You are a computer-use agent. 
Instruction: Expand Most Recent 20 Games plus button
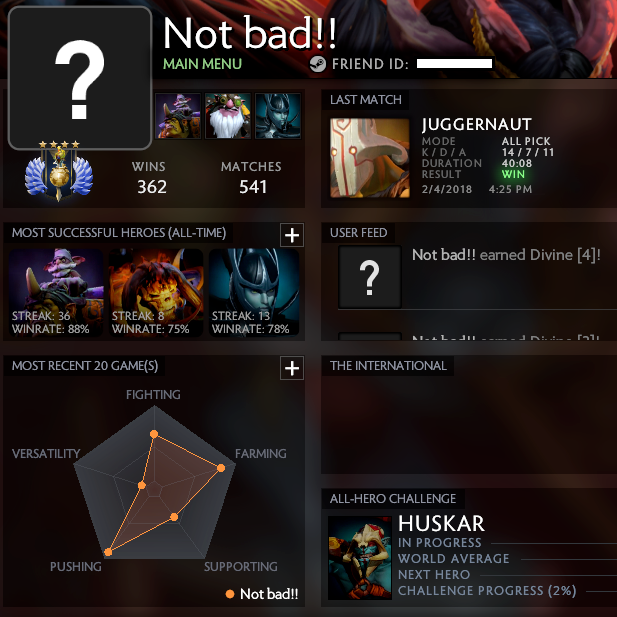pos(292,368)
